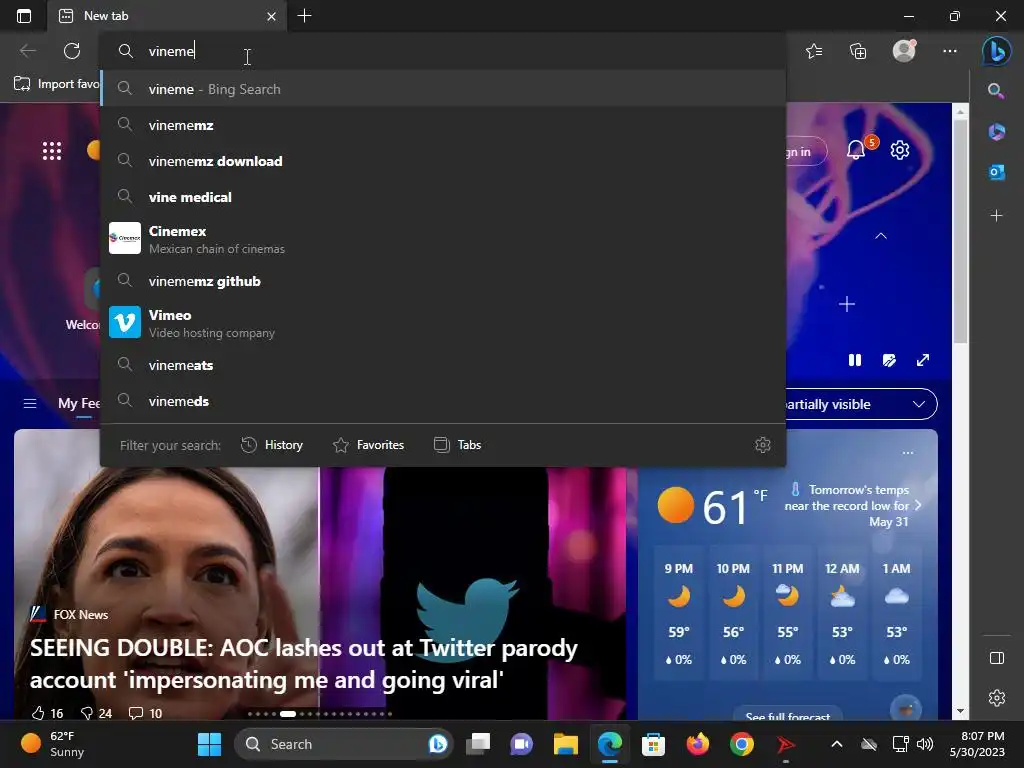The width and height of the screenshot is (1024, 768).
Task: Select 'vine medical' suggestion
Action: (x=443, y=197)
